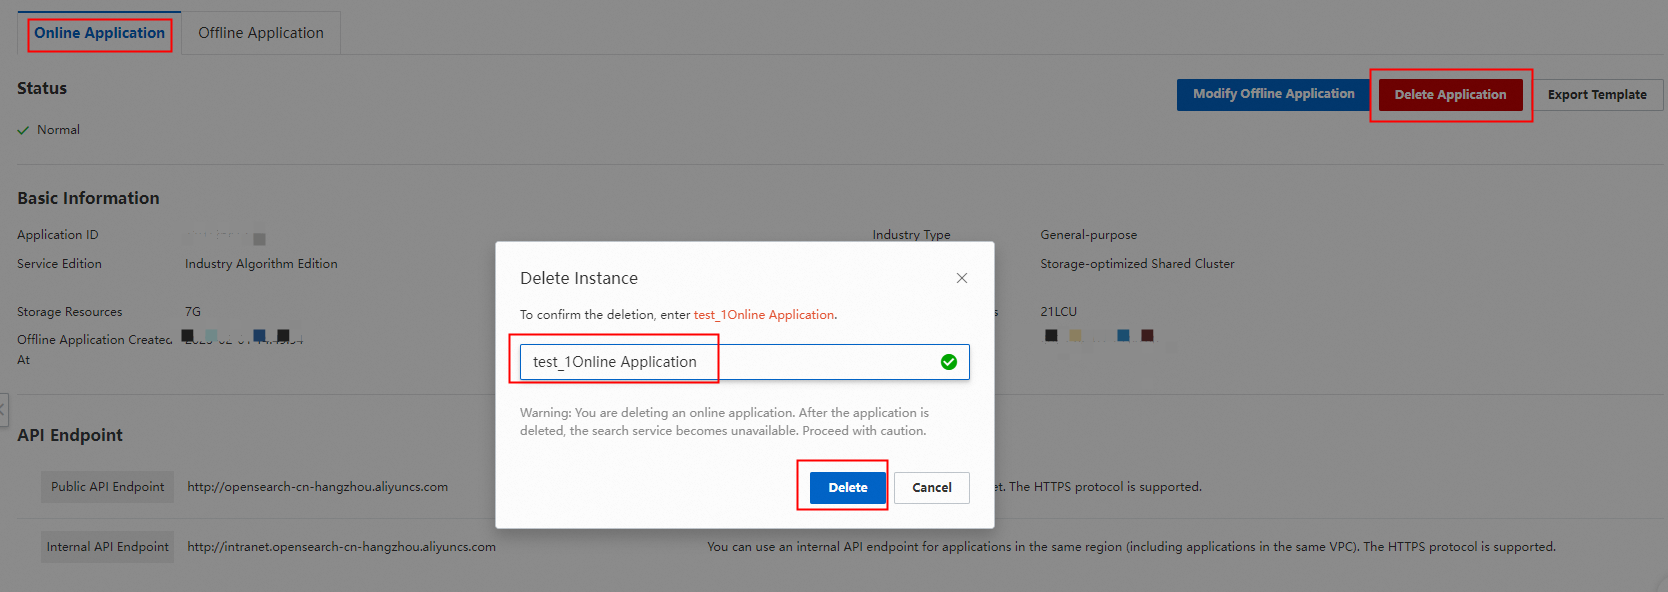Click the Delete Instance dialog title

(x=579, y=278)
